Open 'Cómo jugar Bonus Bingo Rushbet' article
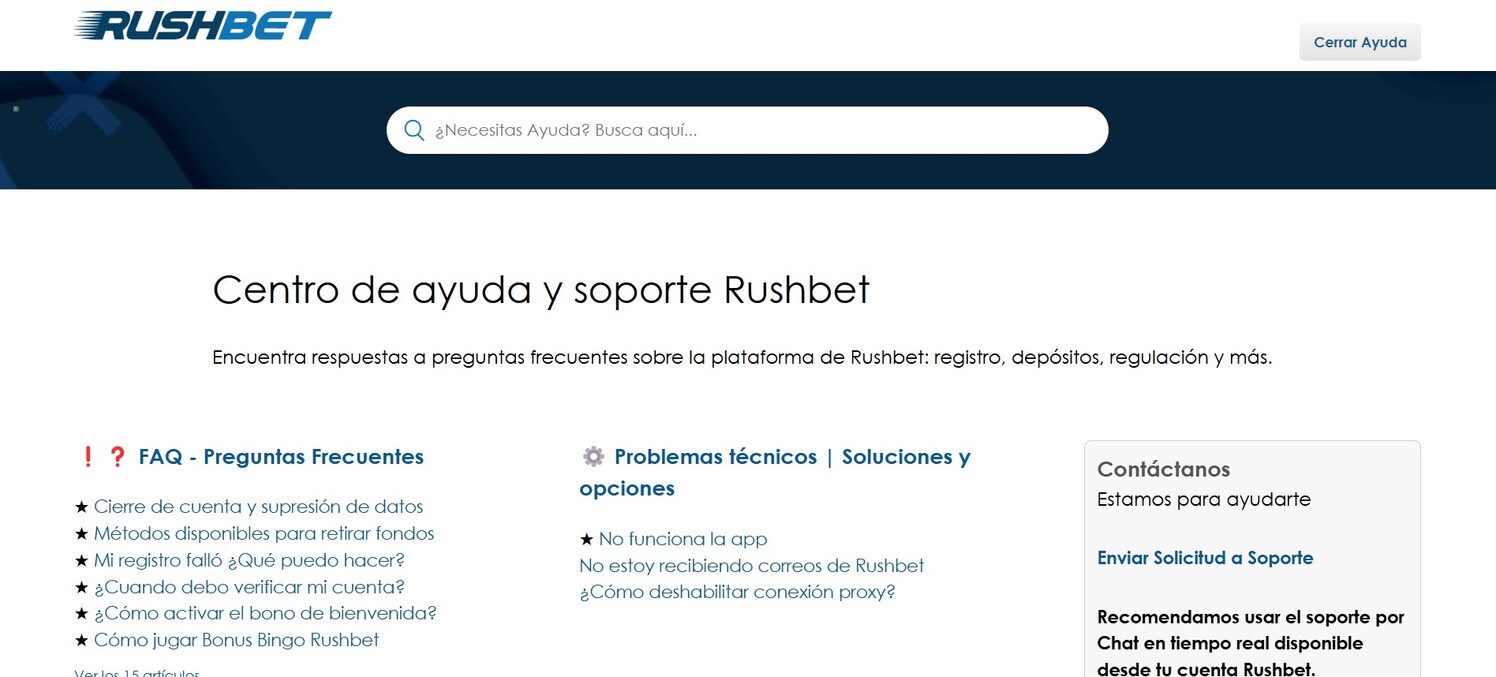The height and width of the screenshot is (677, 1496). 236,640
